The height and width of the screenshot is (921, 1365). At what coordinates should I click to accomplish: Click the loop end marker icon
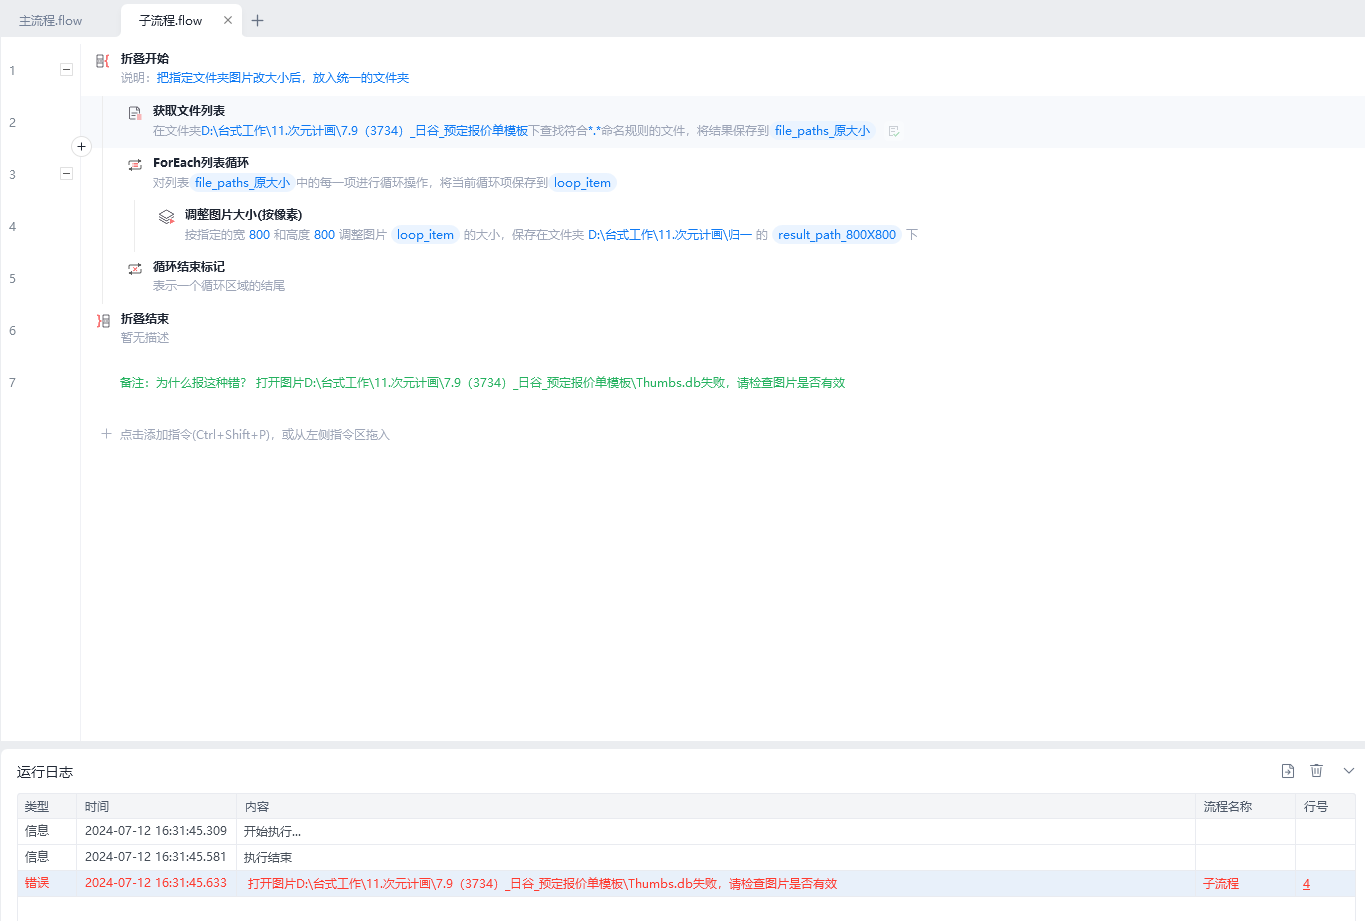pos(135,269)
